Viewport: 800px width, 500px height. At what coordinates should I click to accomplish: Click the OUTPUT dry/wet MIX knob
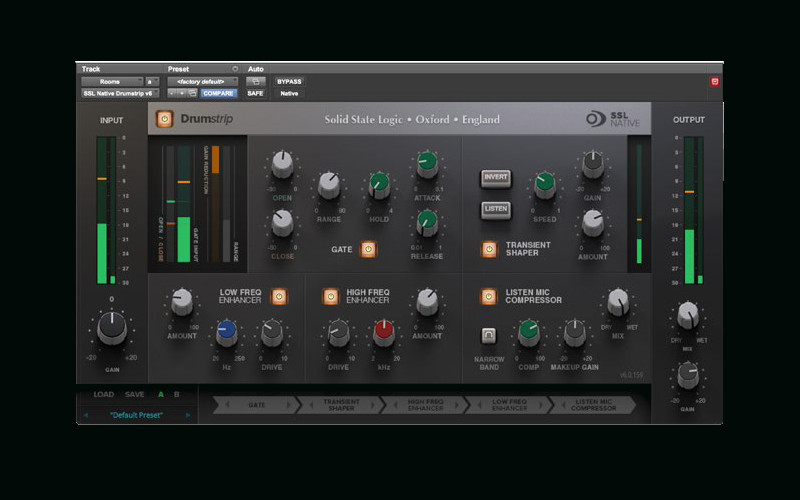[688, 315]
